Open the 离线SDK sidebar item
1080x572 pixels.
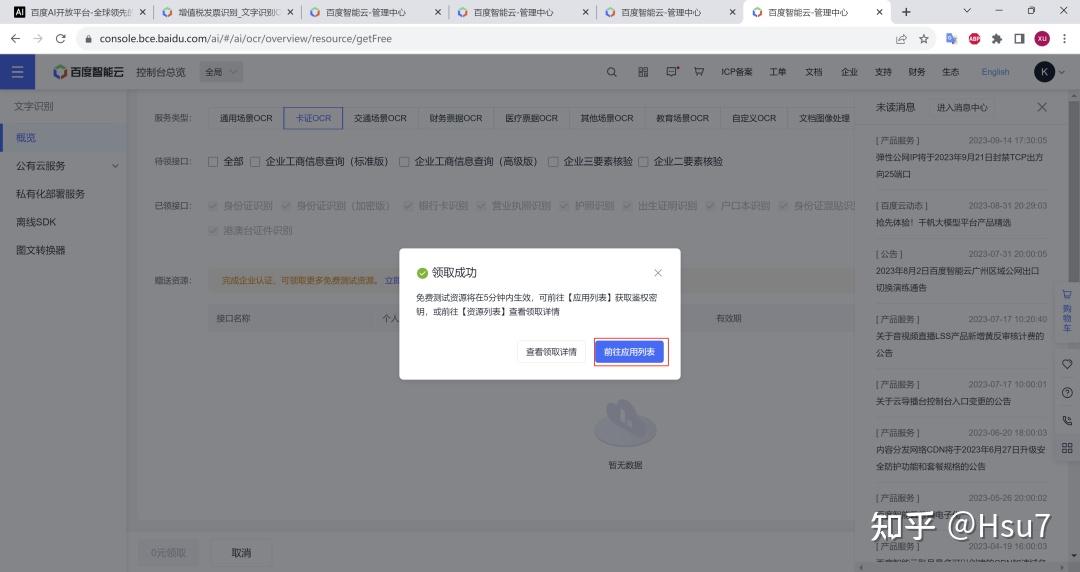(63, 222)
